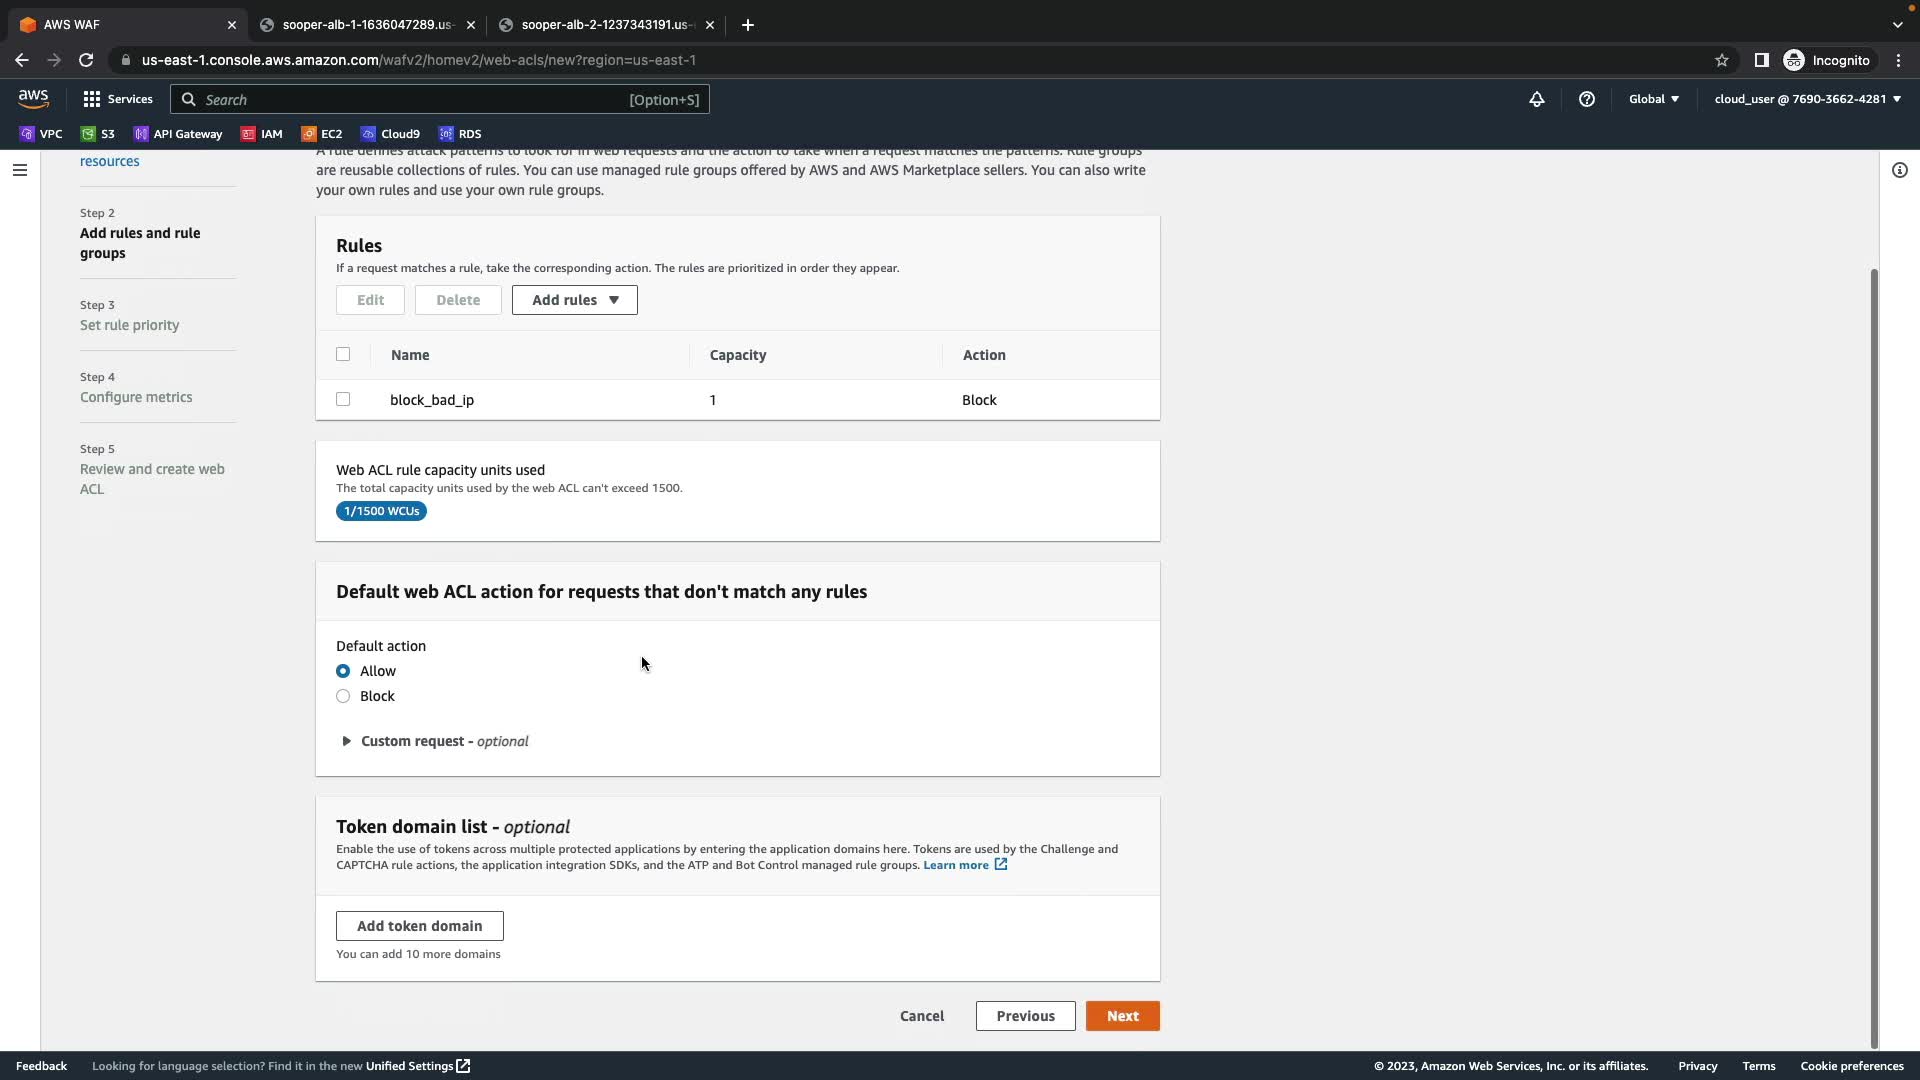Click the page vertical scrollbar
The width and height of the screenshot is (1920, 1080).
[1874, 650]
